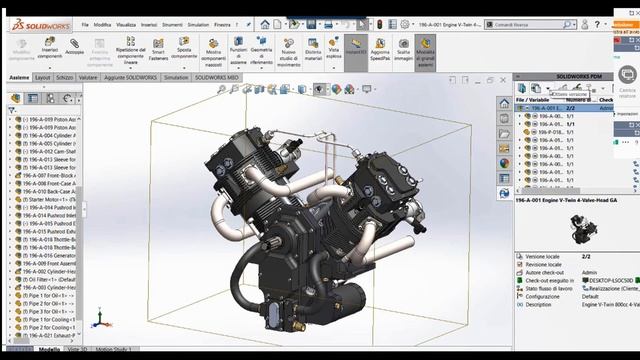Image resolution: width=640 pixels, height=360 pixels.
Task: Open the SOLIDWORKS MBD tab
Action: coord(217,78)
